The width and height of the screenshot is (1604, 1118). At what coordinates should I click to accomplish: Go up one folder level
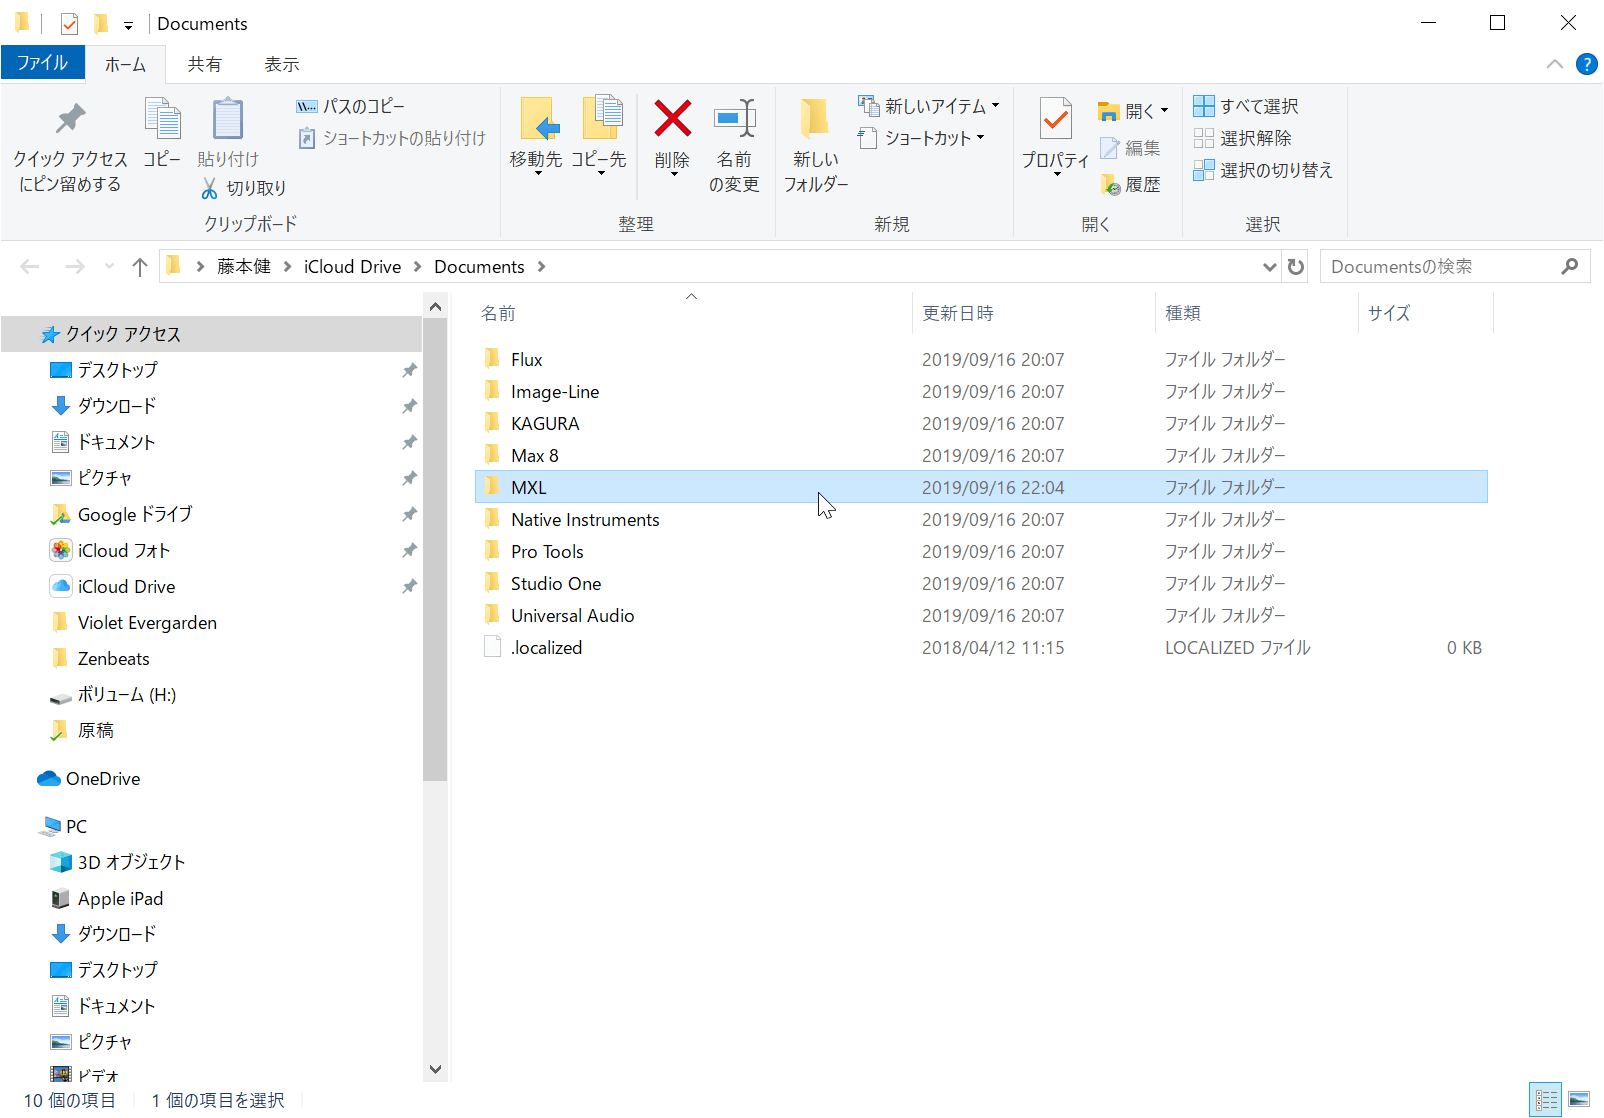[140, 267]
